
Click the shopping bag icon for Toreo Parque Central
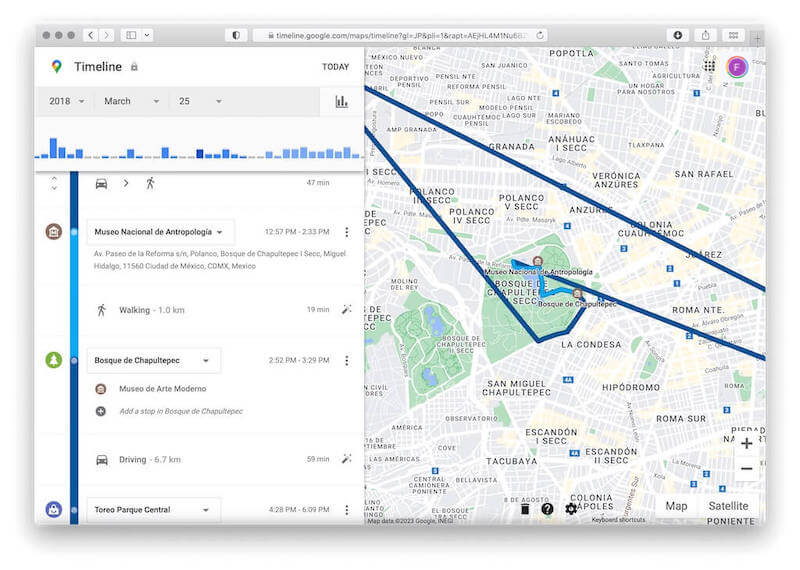pyautogui.click(x=54, y=509)
